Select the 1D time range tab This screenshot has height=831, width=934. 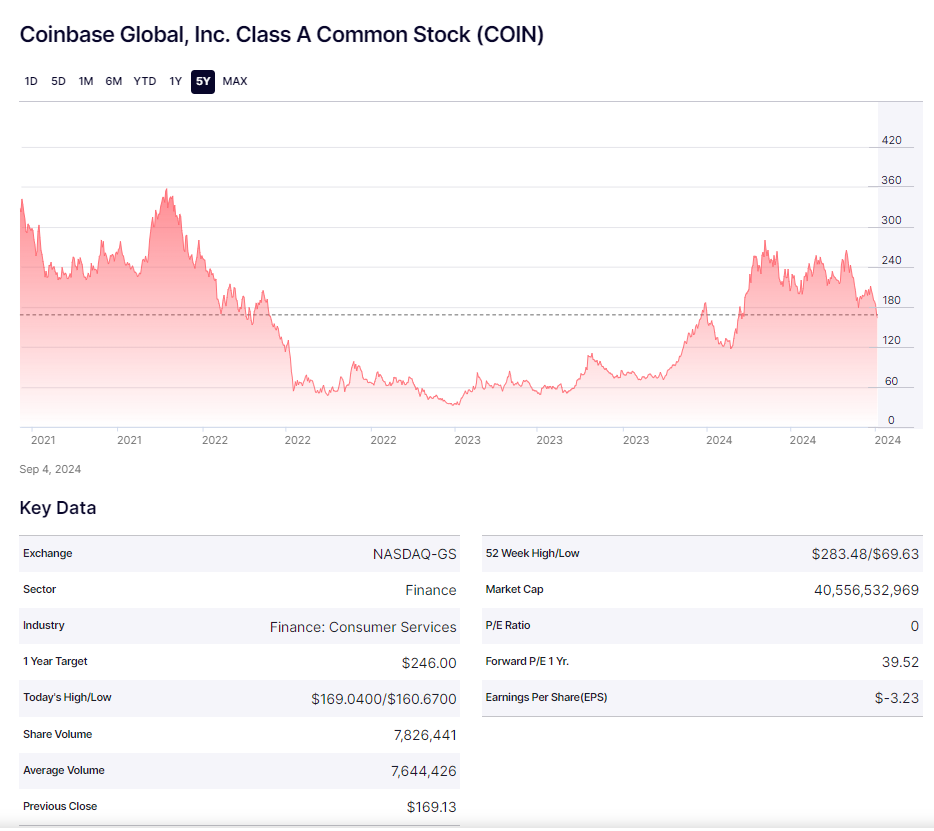(x=31, y=81)
